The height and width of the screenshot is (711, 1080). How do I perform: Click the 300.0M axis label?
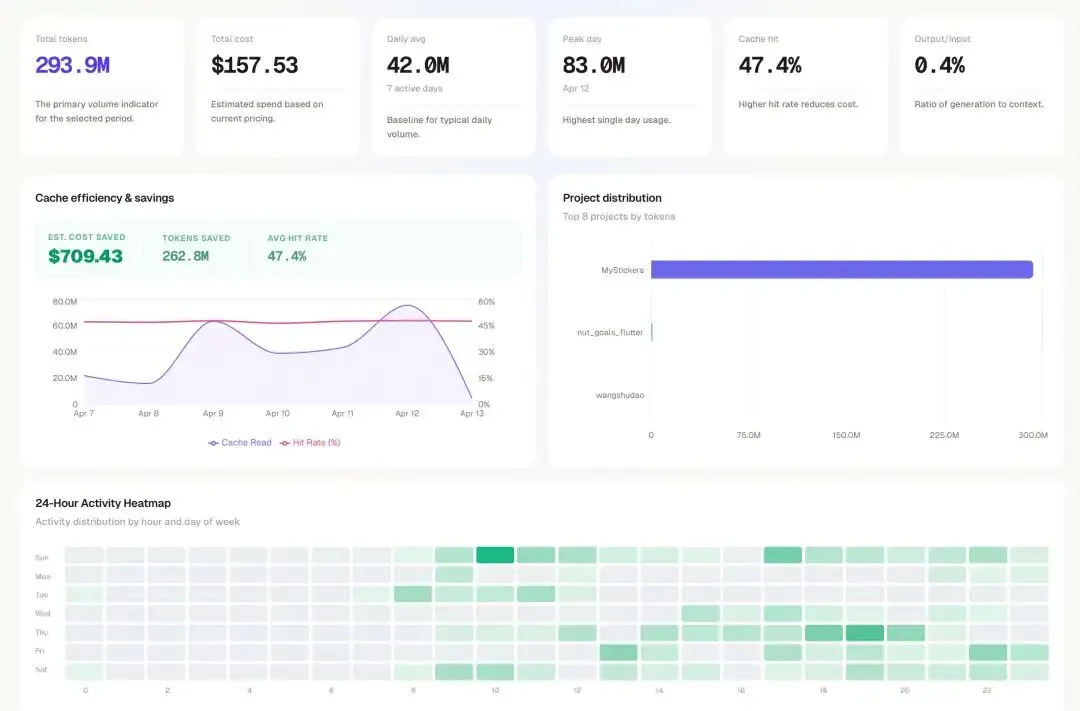click(1033, 435)
